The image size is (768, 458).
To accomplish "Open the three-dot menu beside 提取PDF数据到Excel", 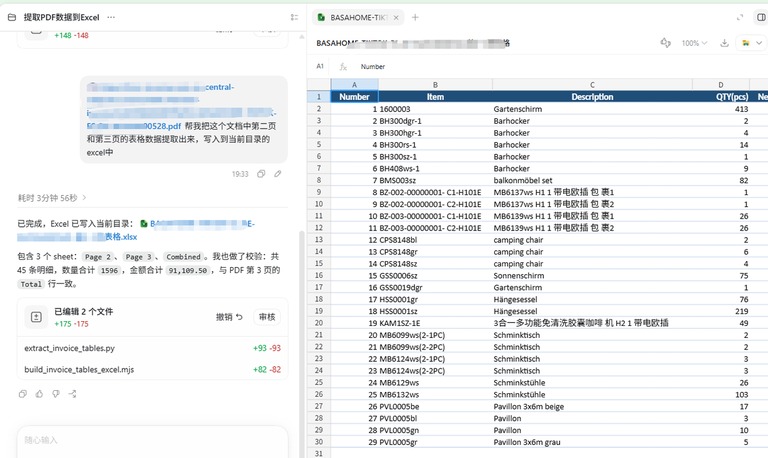I will click(111, 17).
